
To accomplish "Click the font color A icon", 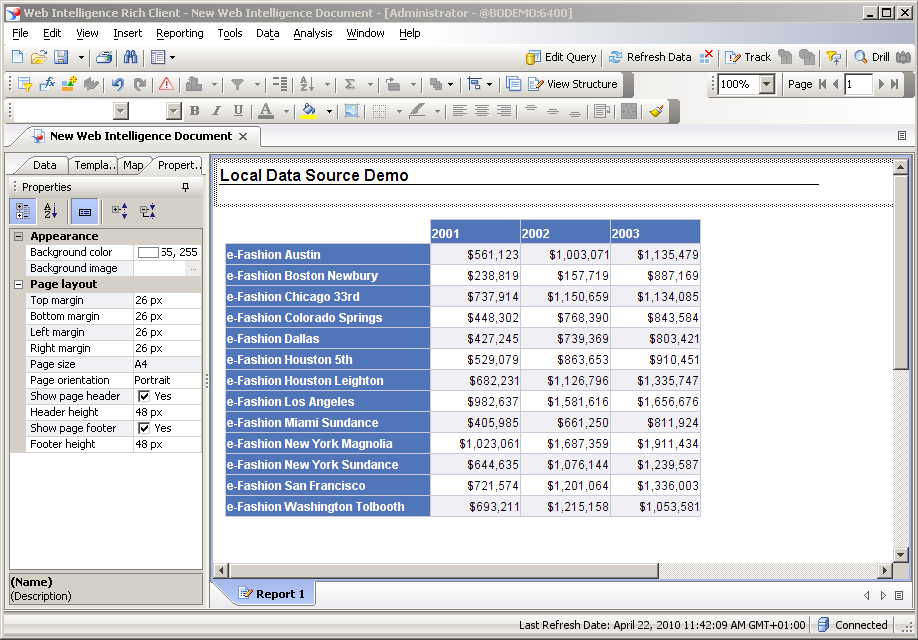I will click(266, 111).
